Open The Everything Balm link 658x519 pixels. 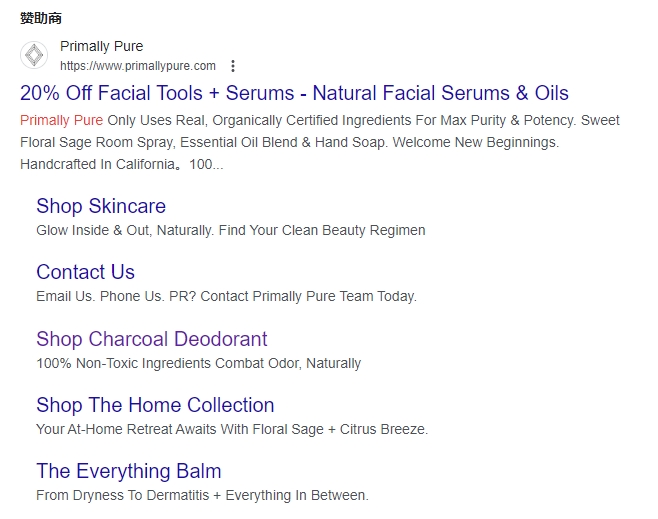[x=129, y=471]
